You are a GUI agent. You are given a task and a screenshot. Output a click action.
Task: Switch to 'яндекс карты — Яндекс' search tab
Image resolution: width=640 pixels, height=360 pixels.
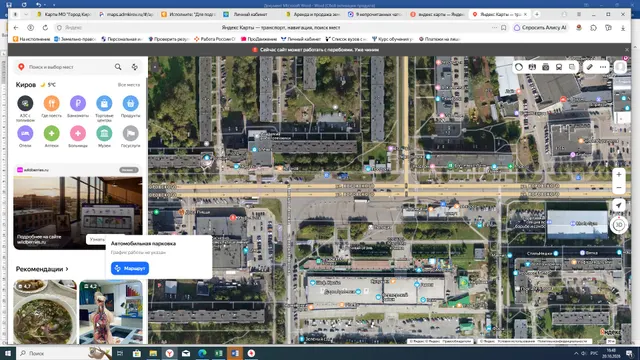(x=438, y=14)
